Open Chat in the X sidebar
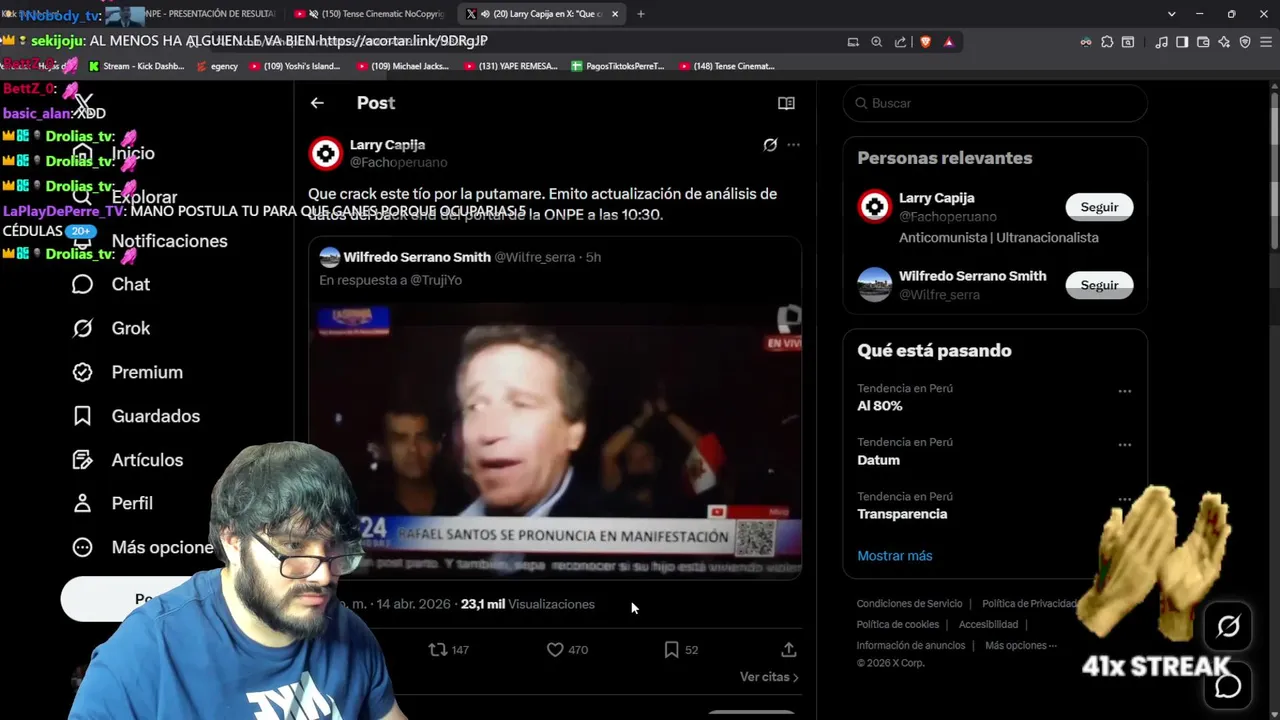Screen dimensions: 1280x720 tap(111, 285)
